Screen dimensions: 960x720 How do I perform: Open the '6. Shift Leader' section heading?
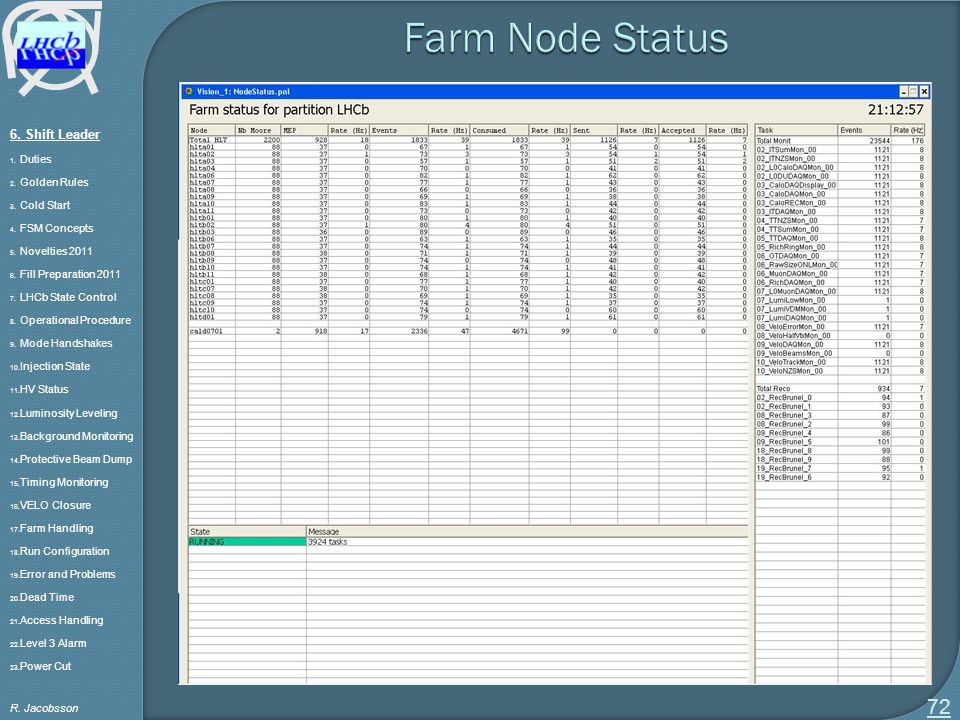point(54,135)
